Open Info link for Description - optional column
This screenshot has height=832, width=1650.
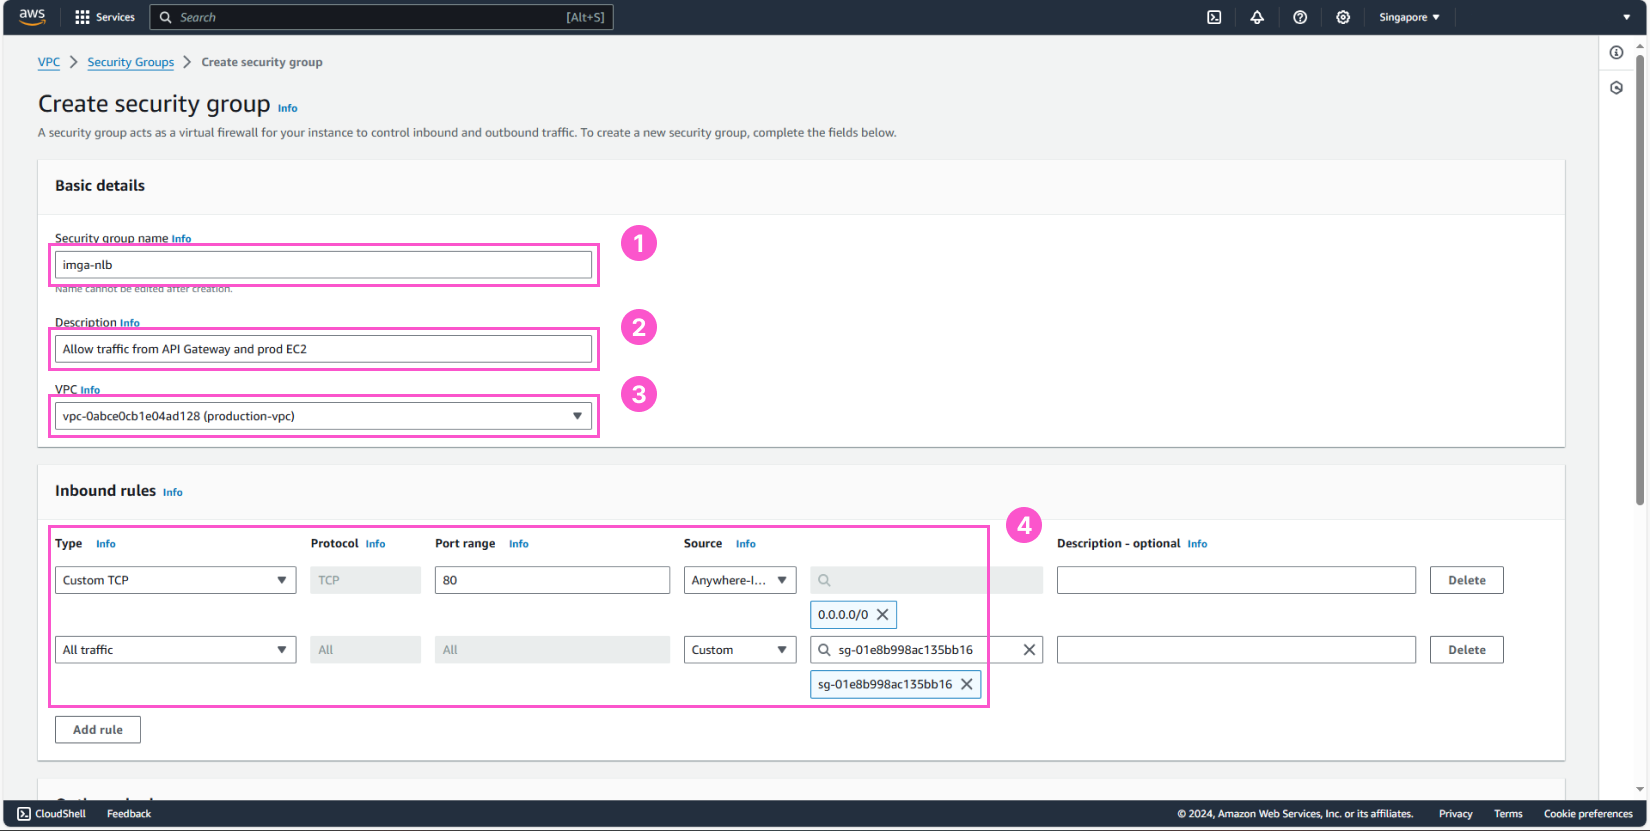tap(1197, 544)
